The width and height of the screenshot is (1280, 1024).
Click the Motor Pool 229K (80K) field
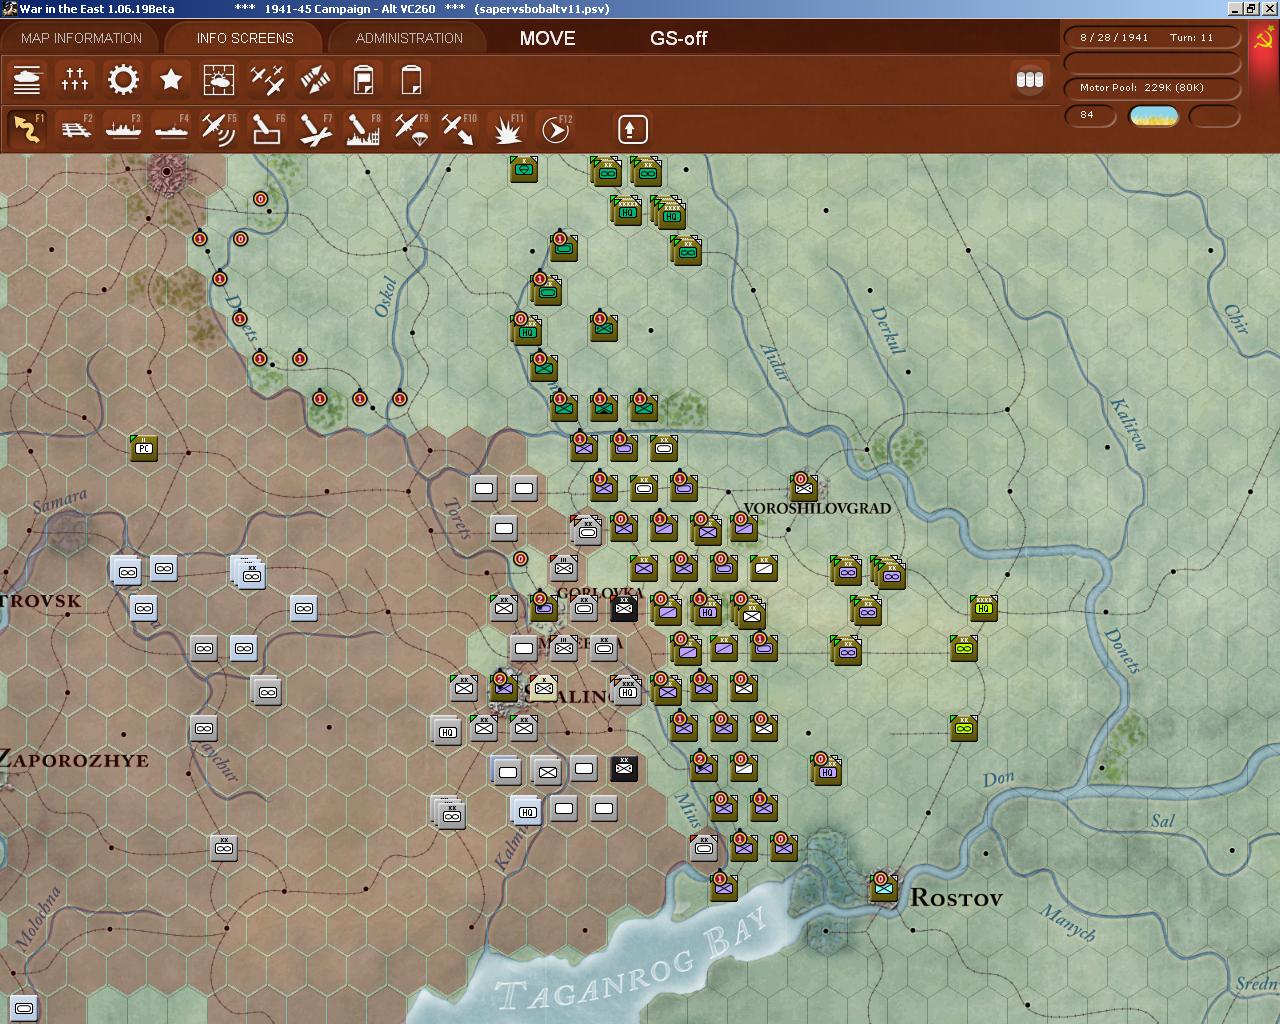click(x=1152, y=88)
